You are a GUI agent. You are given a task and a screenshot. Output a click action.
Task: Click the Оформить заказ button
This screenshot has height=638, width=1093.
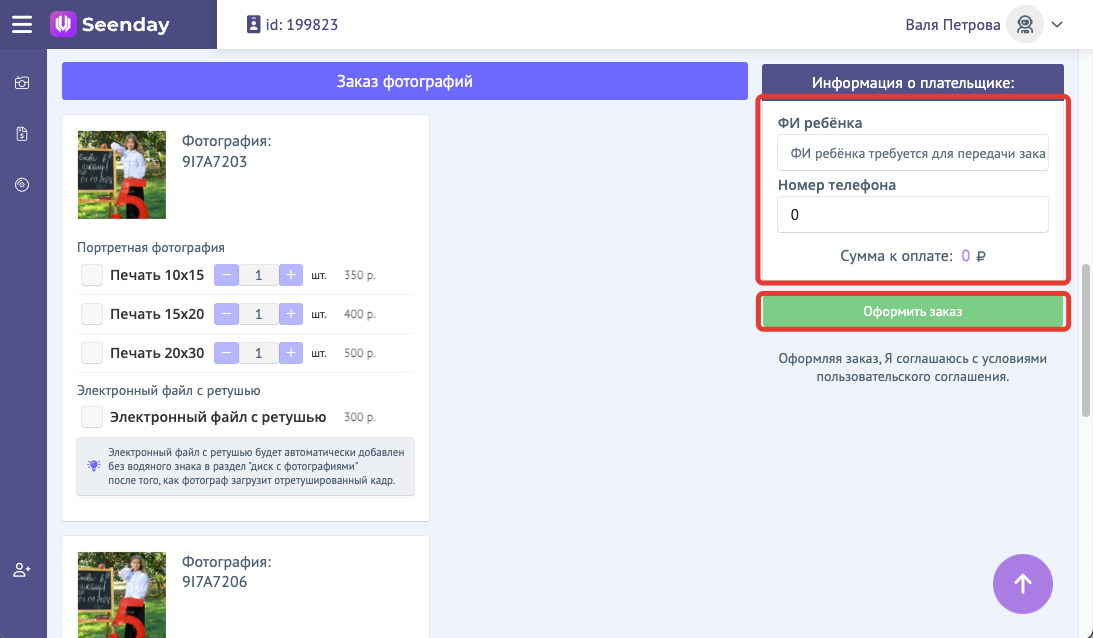pyautogui.click(x=912, y=312)
